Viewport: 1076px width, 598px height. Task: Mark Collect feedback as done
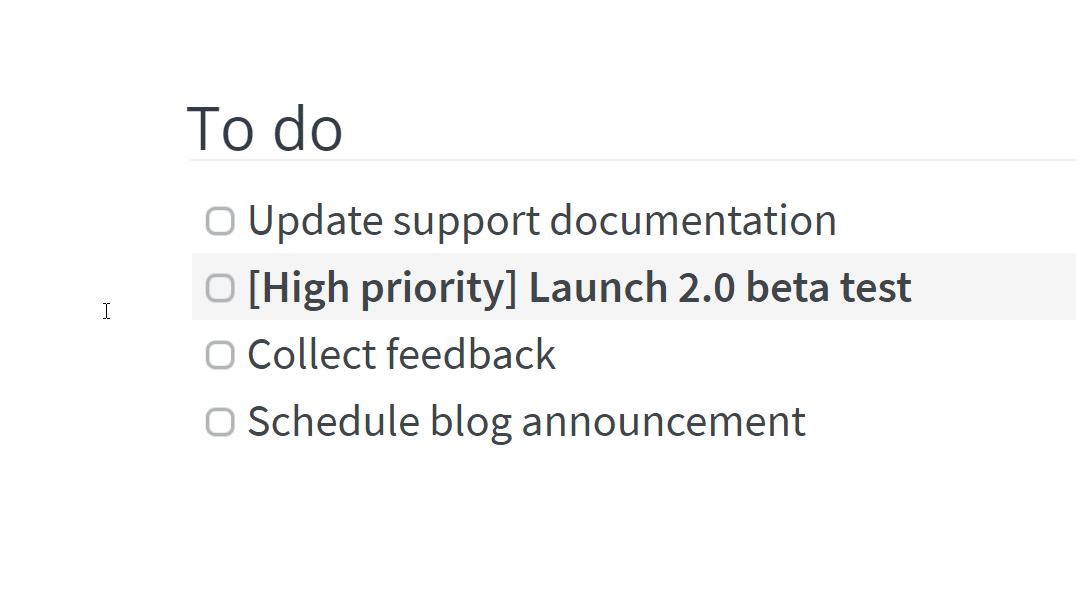[220, 355]
